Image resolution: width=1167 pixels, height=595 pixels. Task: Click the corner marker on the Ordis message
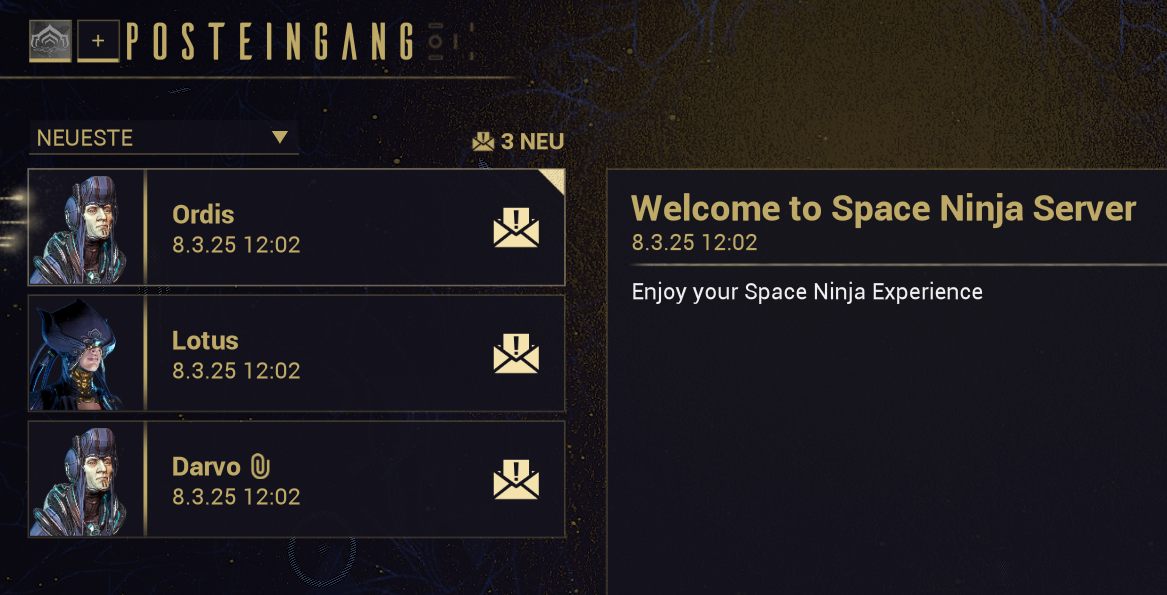554,179
